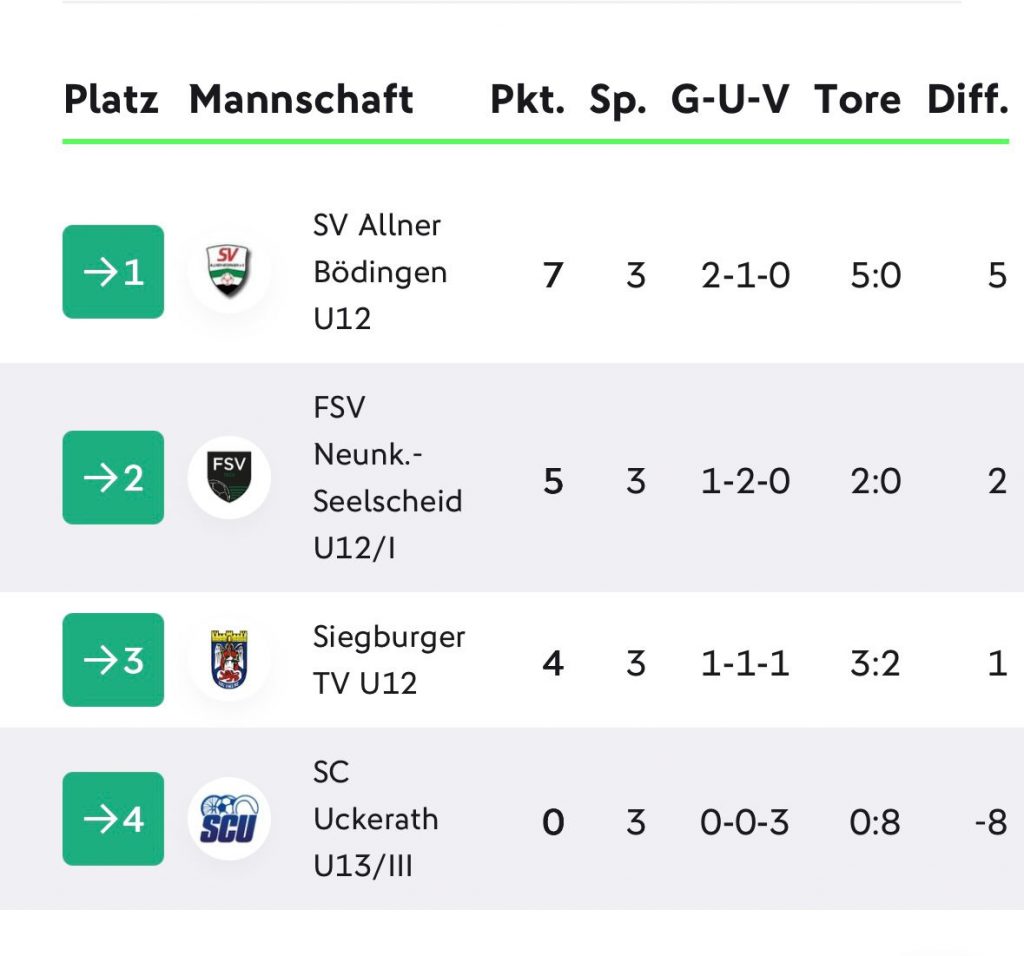Click the SV Allner Bödingen club crest
Screen dimensions: 1024x956
(229, 271)
